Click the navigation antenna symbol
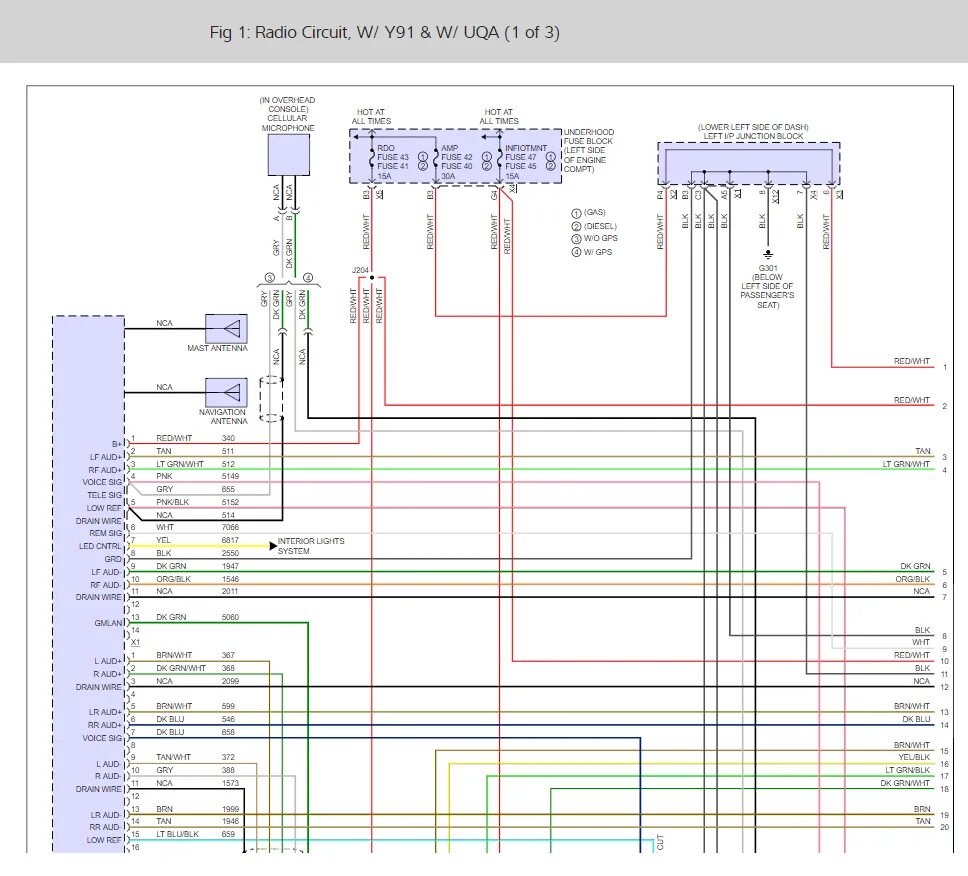The height and width of the screenshot is (876, 968). (227, 393)
